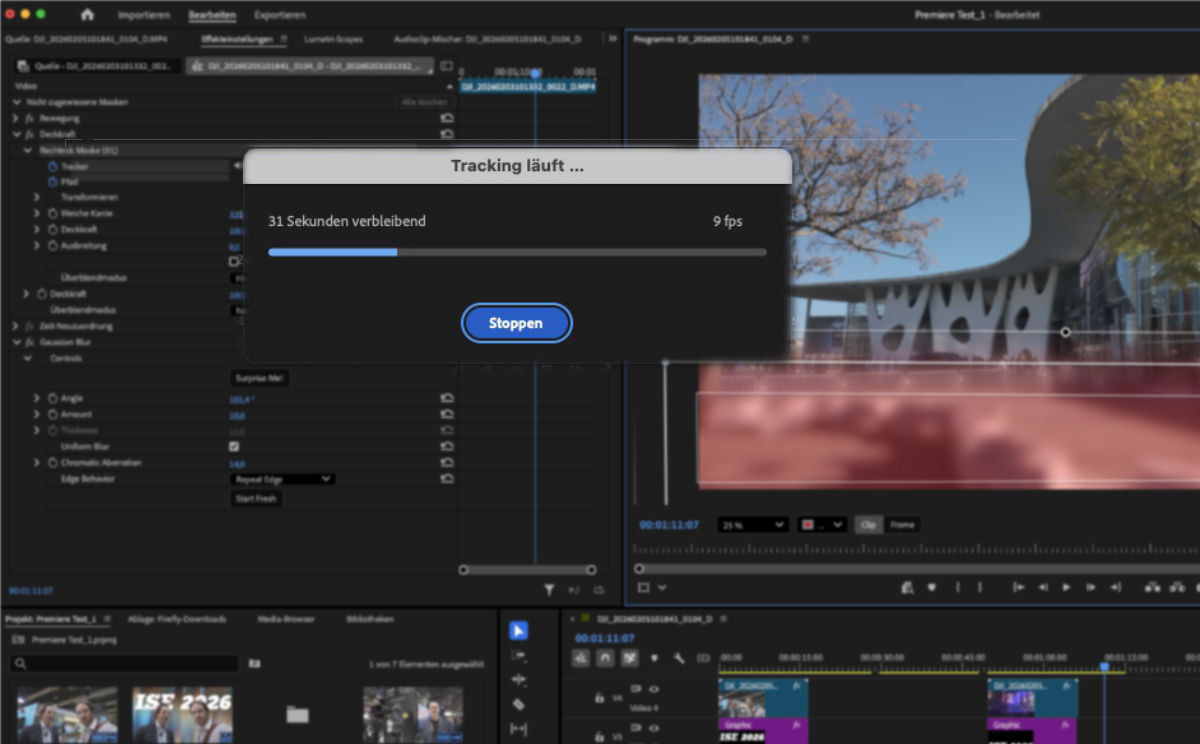Screen dimensions: 1200x744
Task: Stop the tracking with Stoppen
Action: click(516, 323)
